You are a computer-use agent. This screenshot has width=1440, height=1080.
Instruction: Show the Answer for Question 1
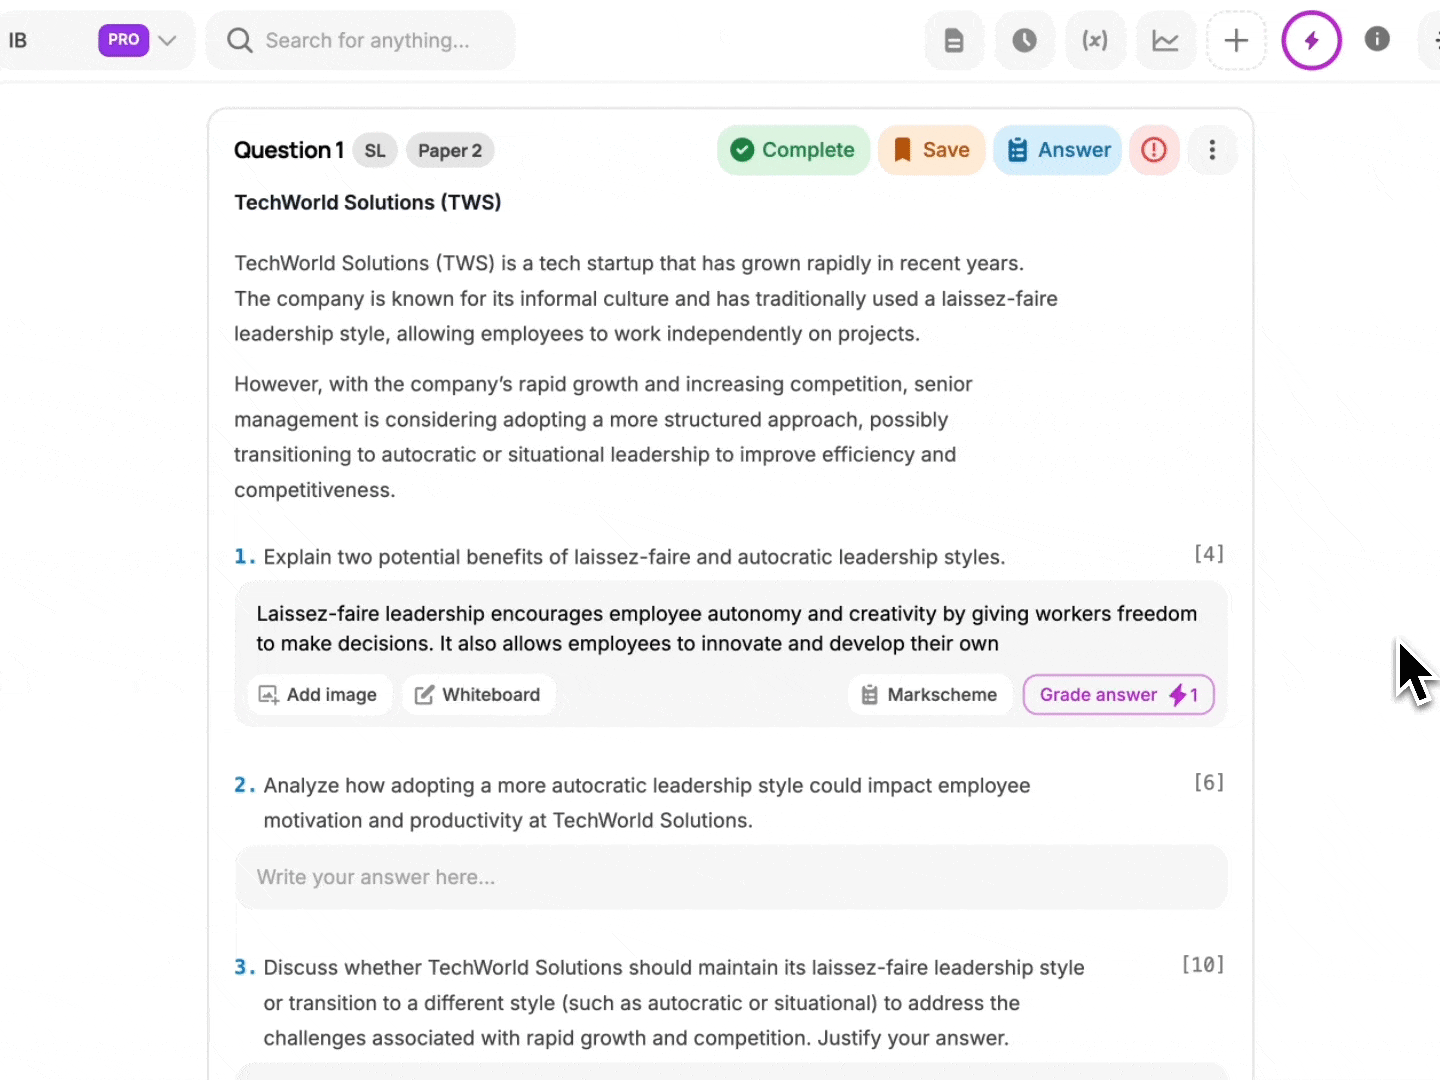pyautogui.click(x=1058, y=150)
